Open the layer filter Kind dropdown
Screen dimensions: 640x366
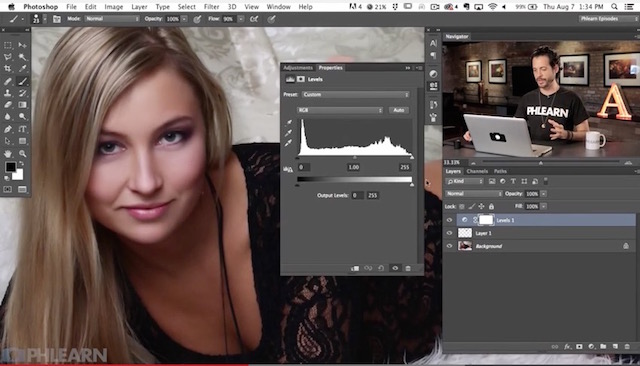pos(465,181)
